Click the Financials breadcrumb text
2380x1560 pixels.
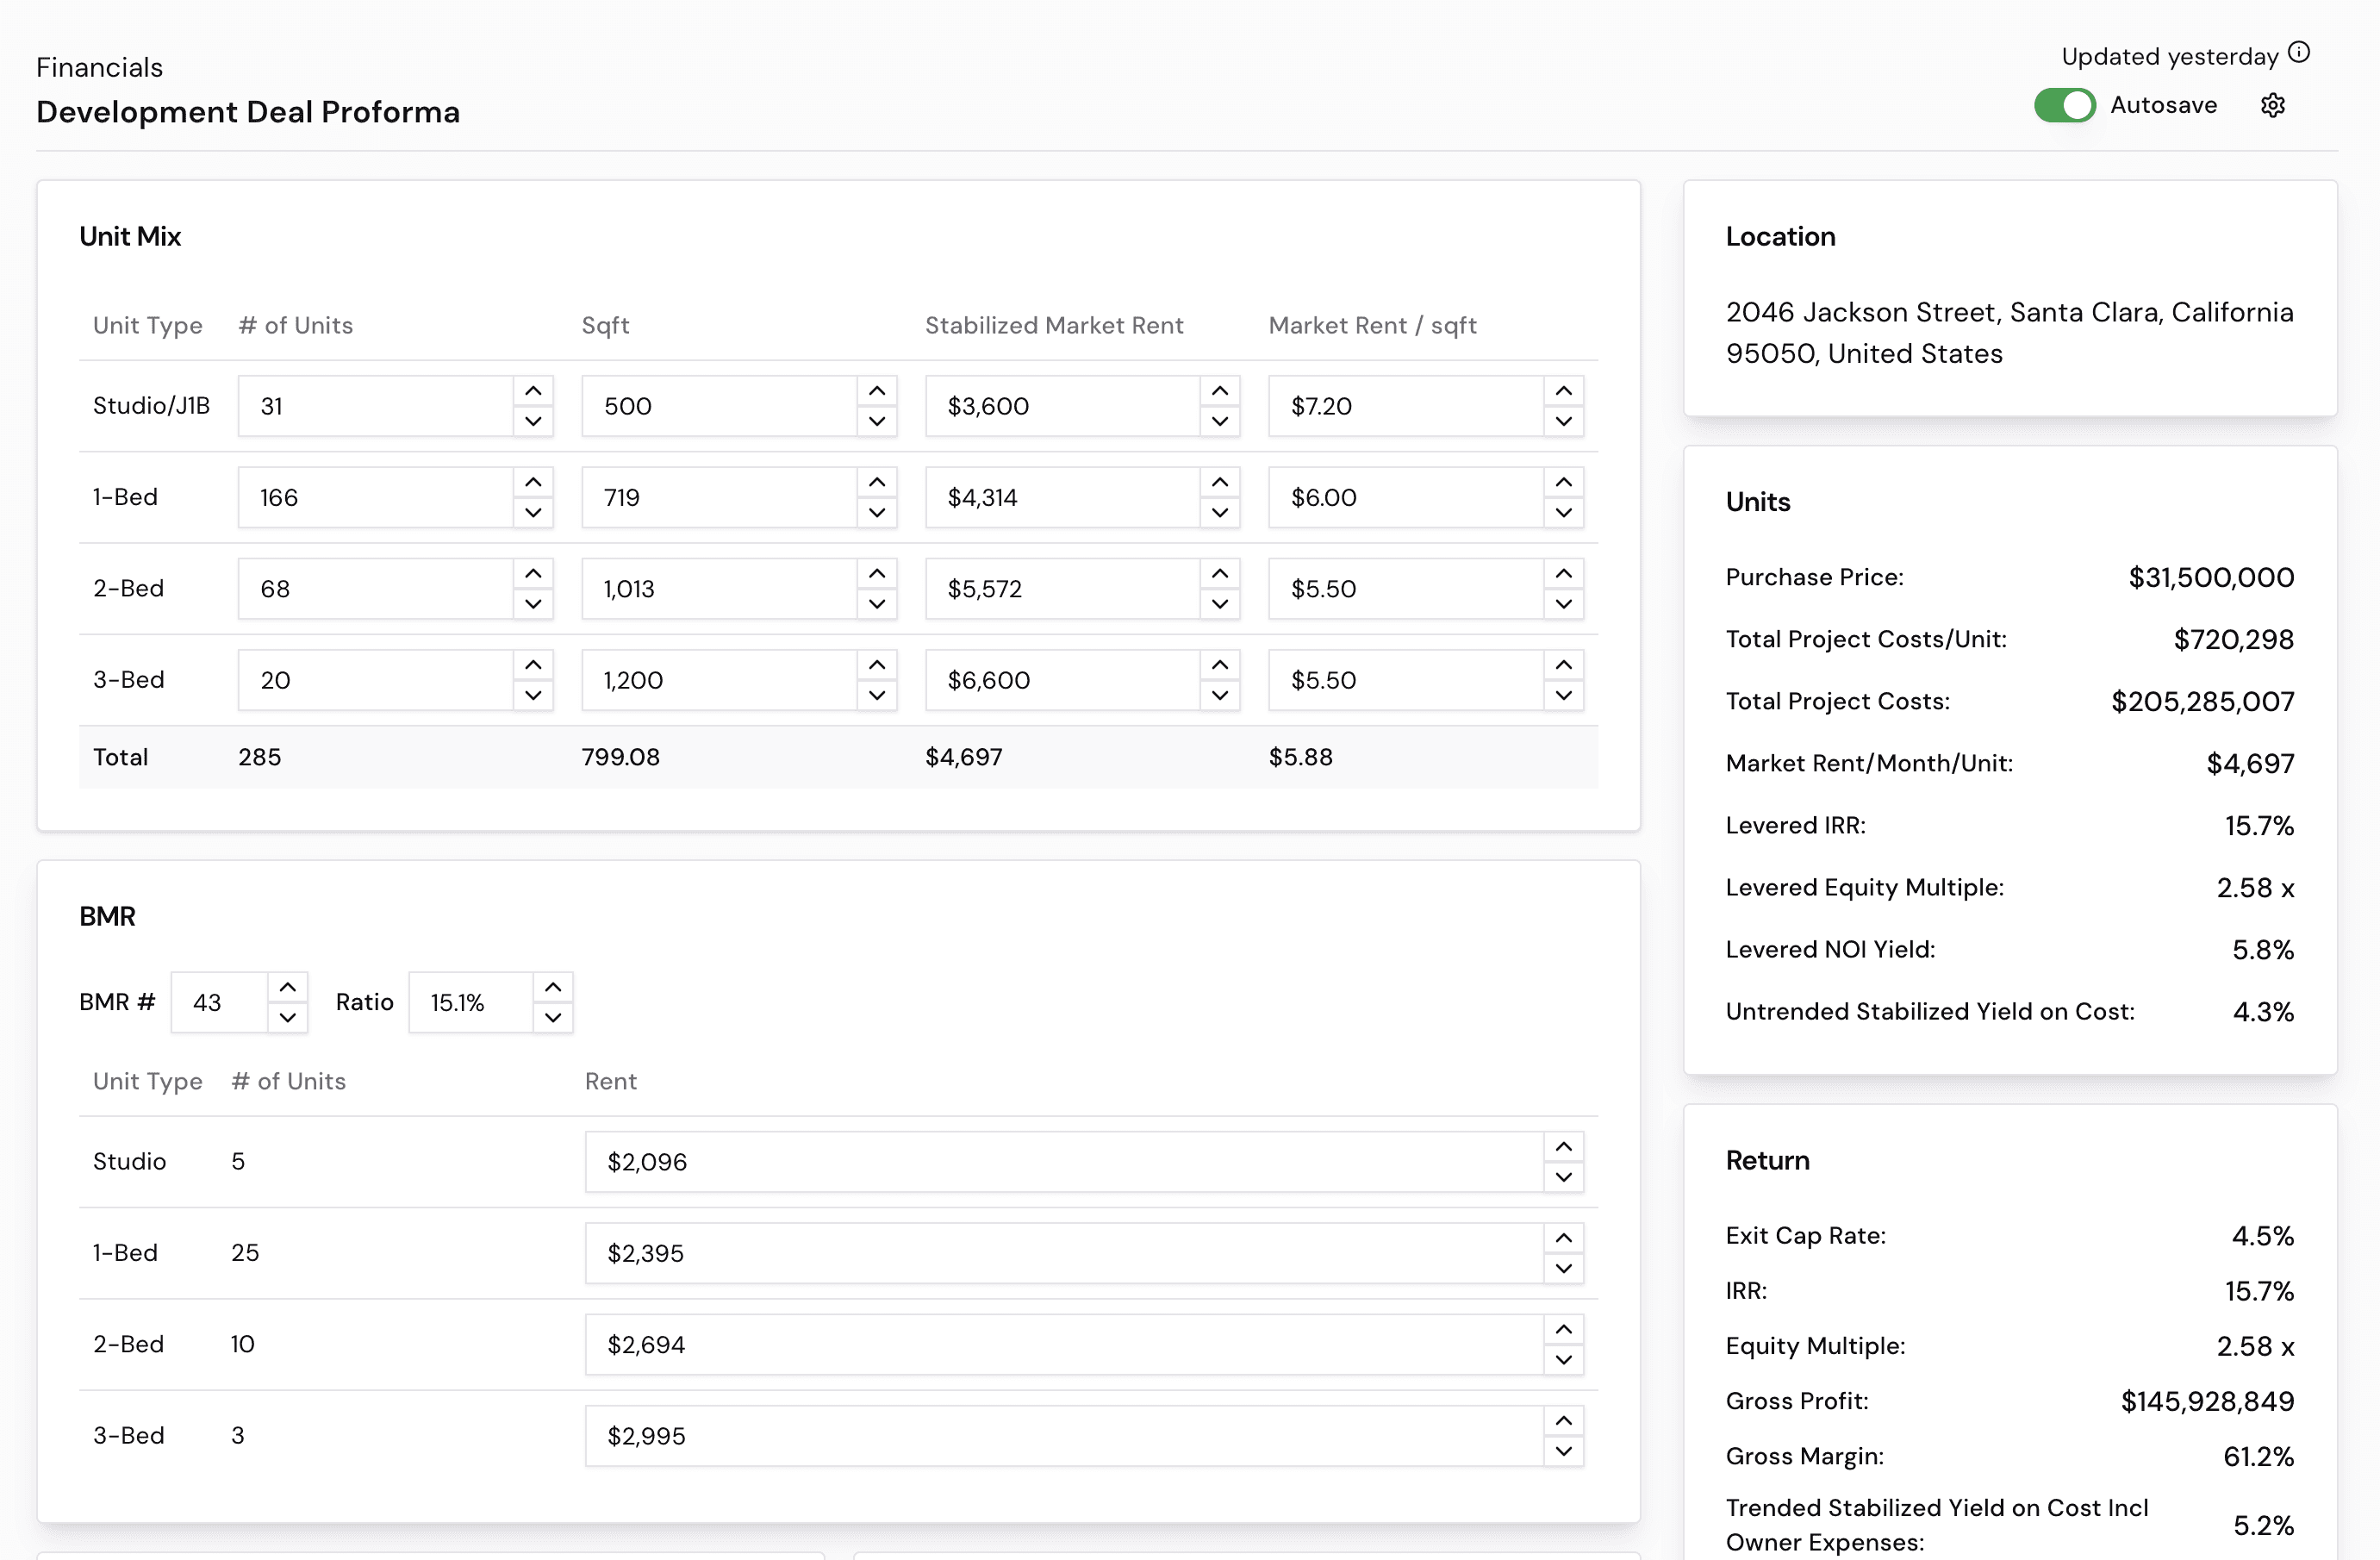99,67
